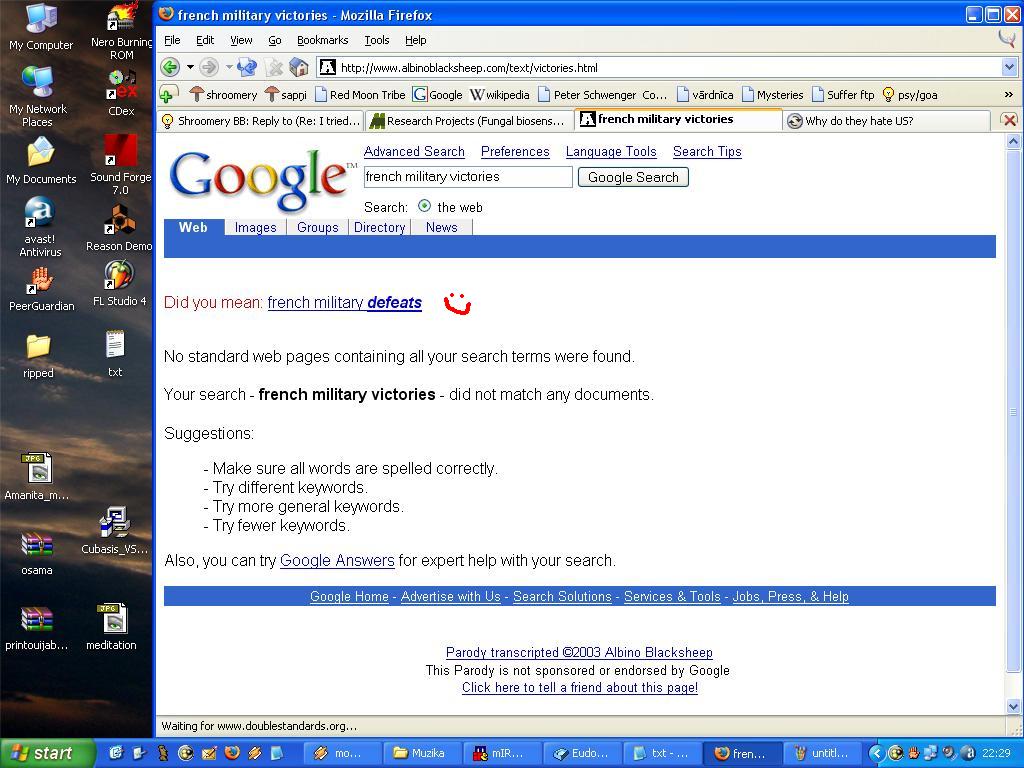This screenshot has width=1024, height=768.
Task: Select the ripped folder on the desktop
Action: pos(38,356)
